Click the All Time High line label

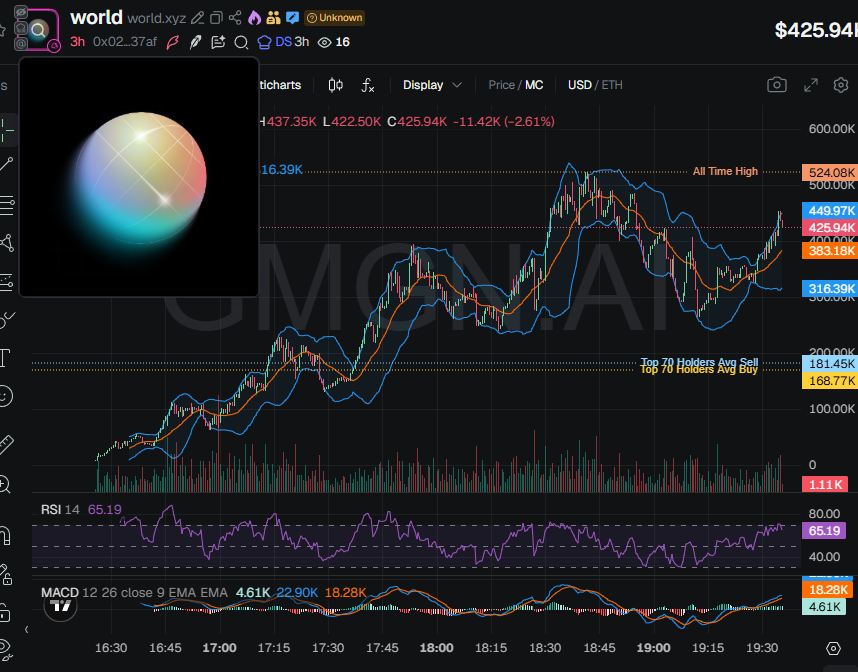[725, 171]
